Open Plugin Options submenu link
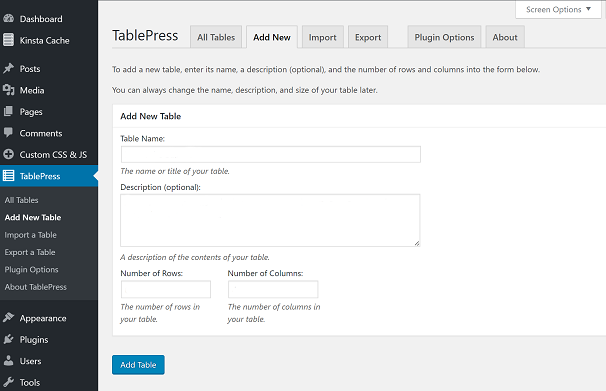The width and height of the screenshot is (606, 391). [31, 270]
